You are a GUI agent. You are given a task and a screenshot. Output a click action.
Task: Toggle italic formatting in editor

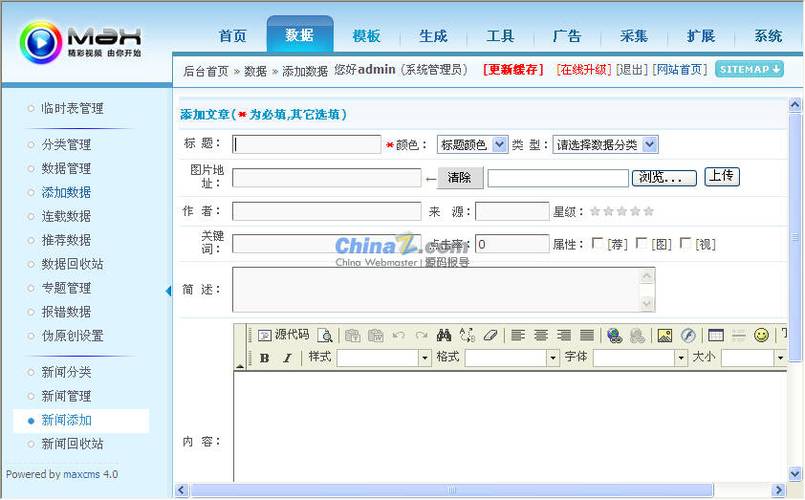[x=288, y=358]
